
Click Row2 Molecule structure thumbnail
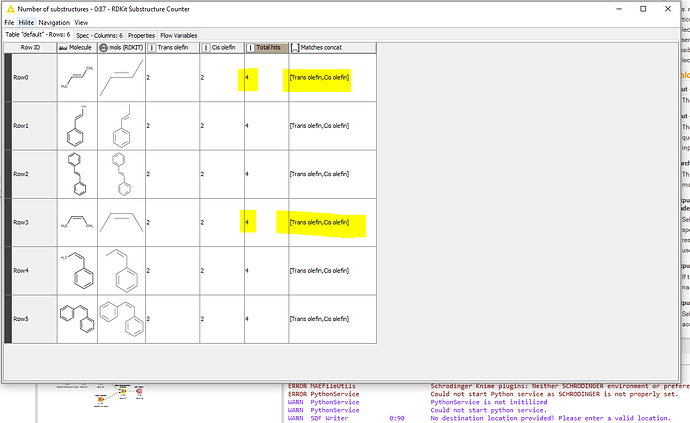click(77, 174)
